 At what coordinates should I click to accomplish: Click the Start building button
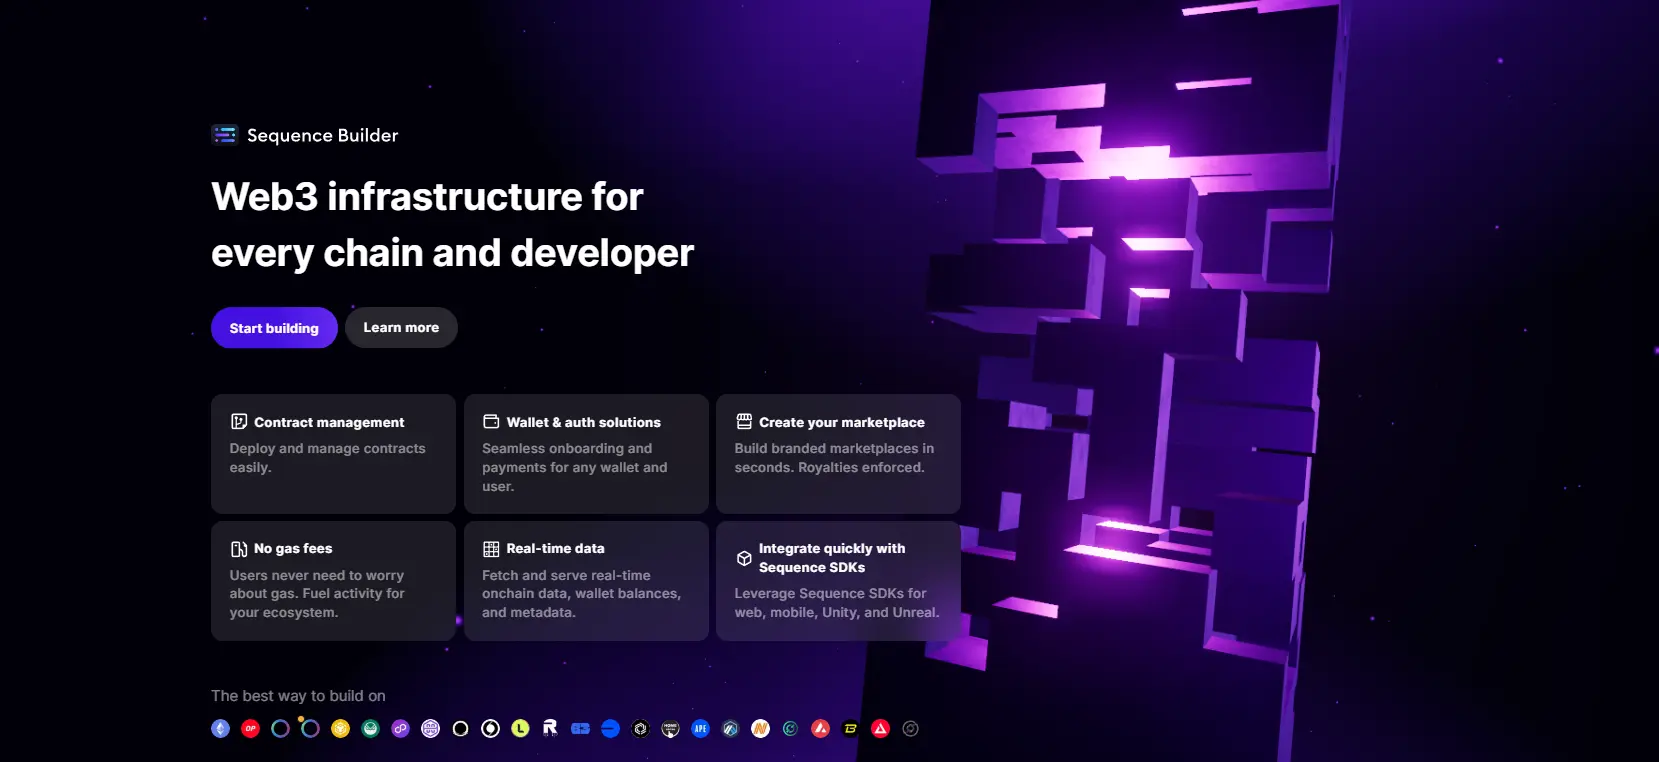click(274, 328)
